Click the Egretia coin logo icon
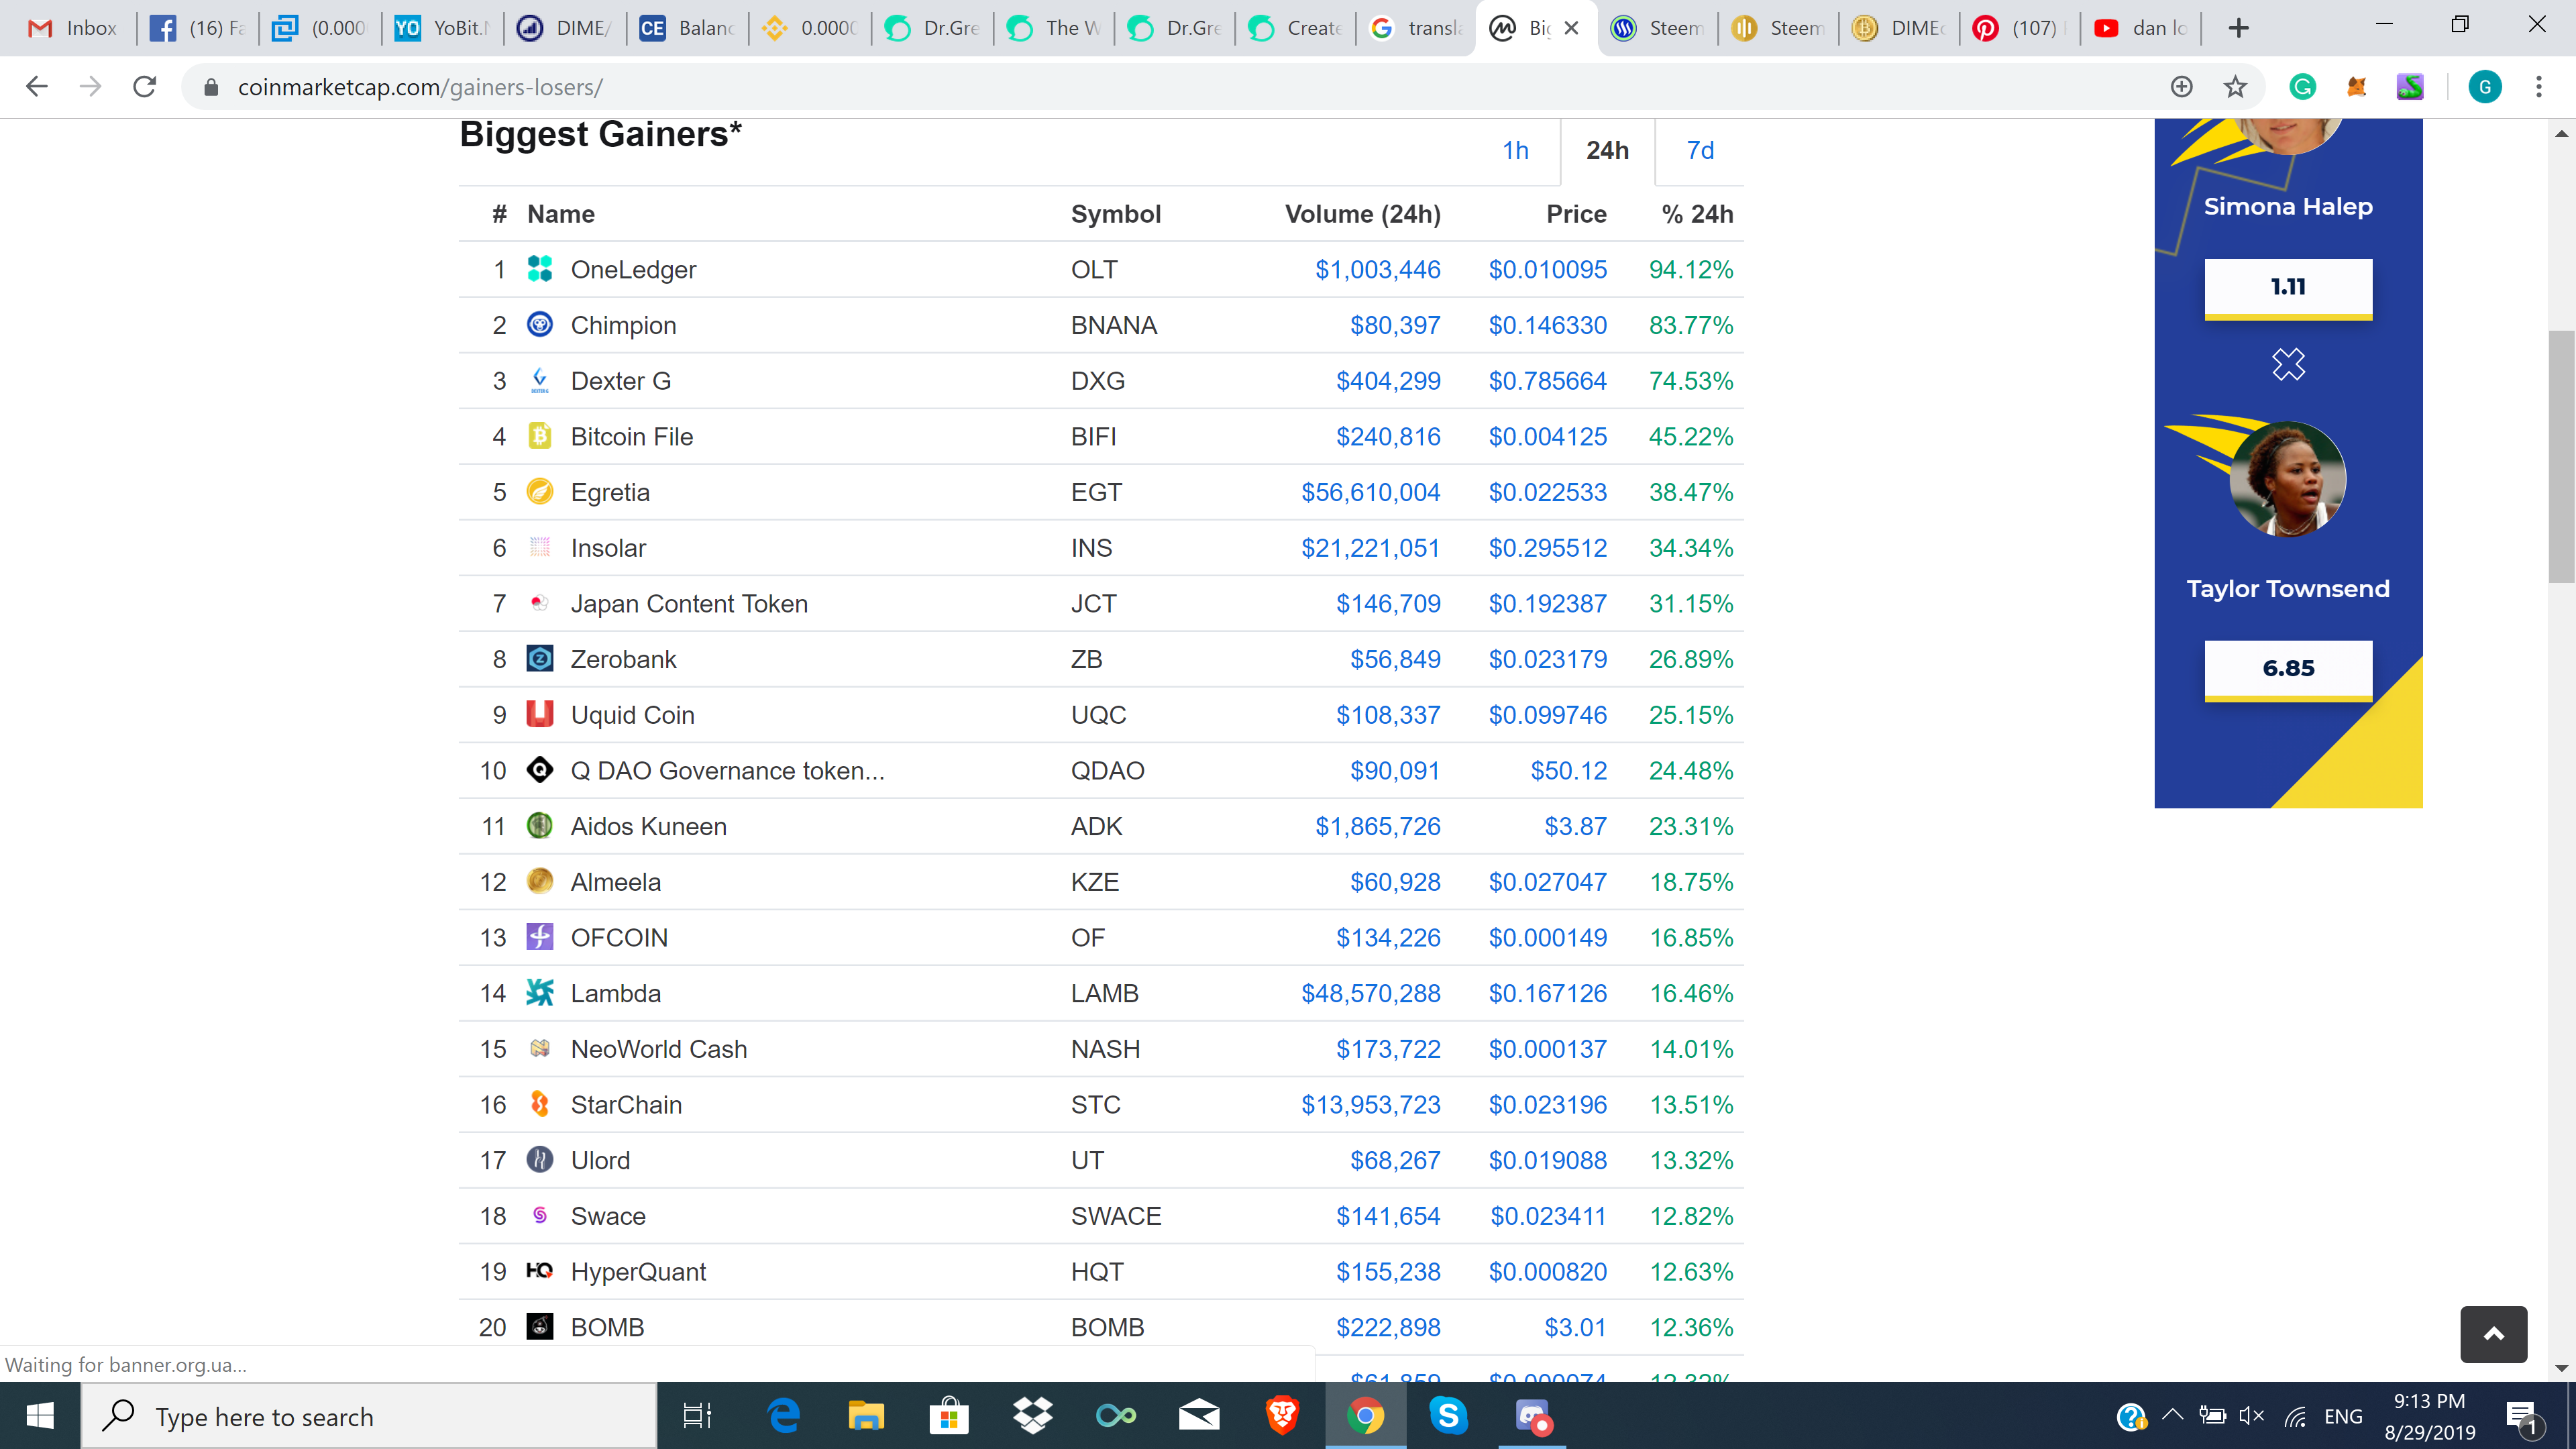 pyautogui.click(x=539, y=491)
